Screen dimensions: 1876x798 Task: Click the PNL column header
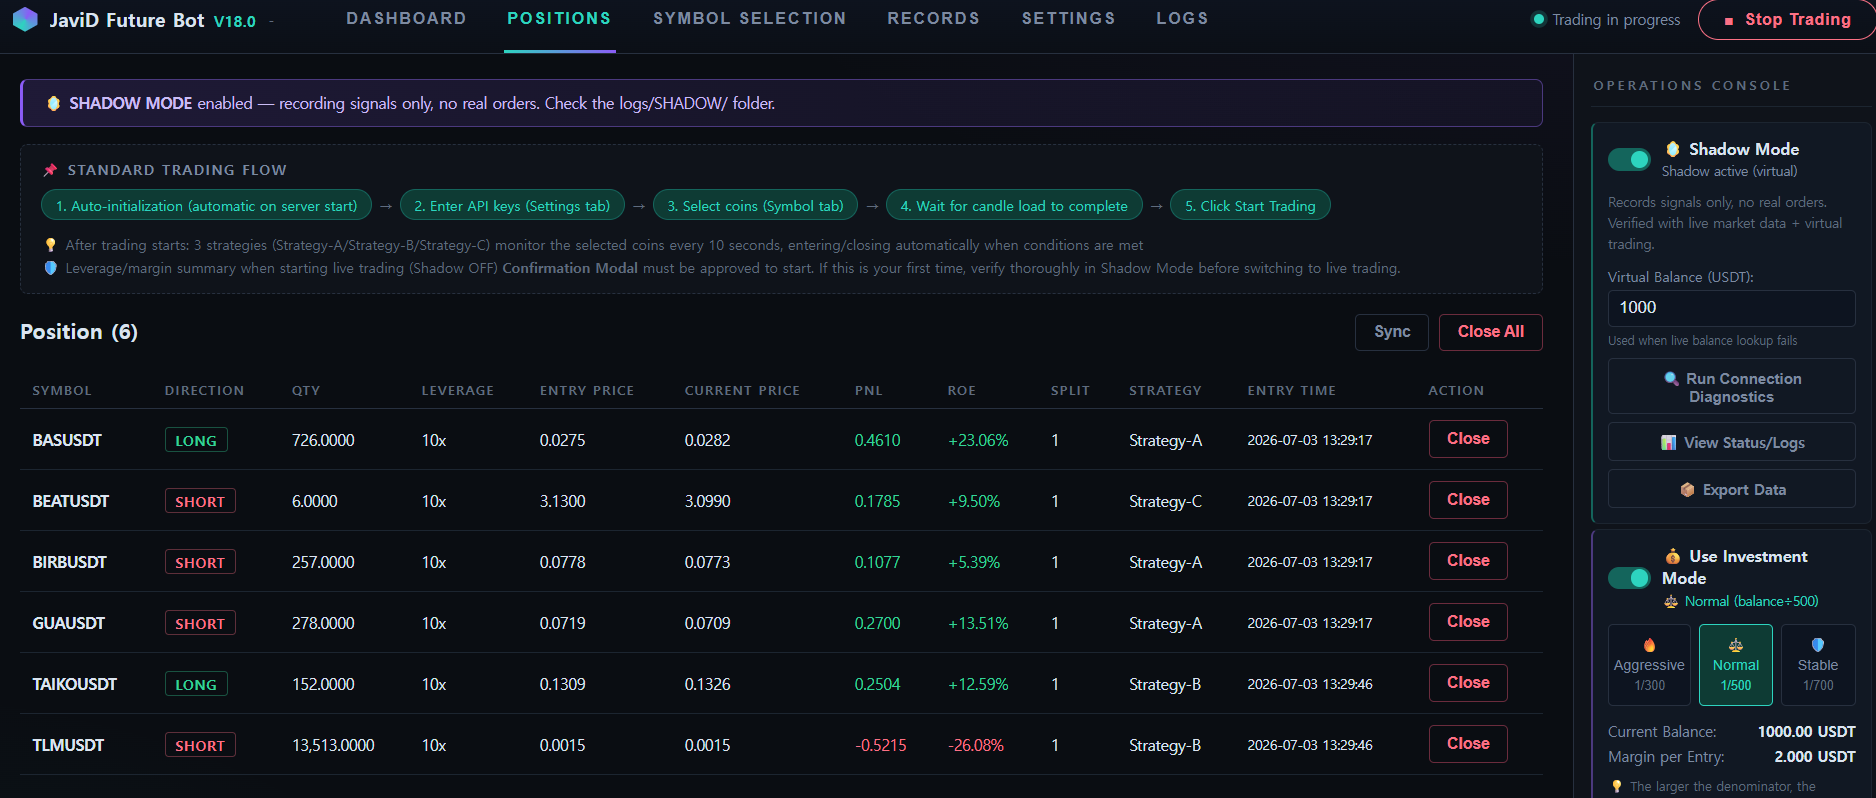(869, 391)
